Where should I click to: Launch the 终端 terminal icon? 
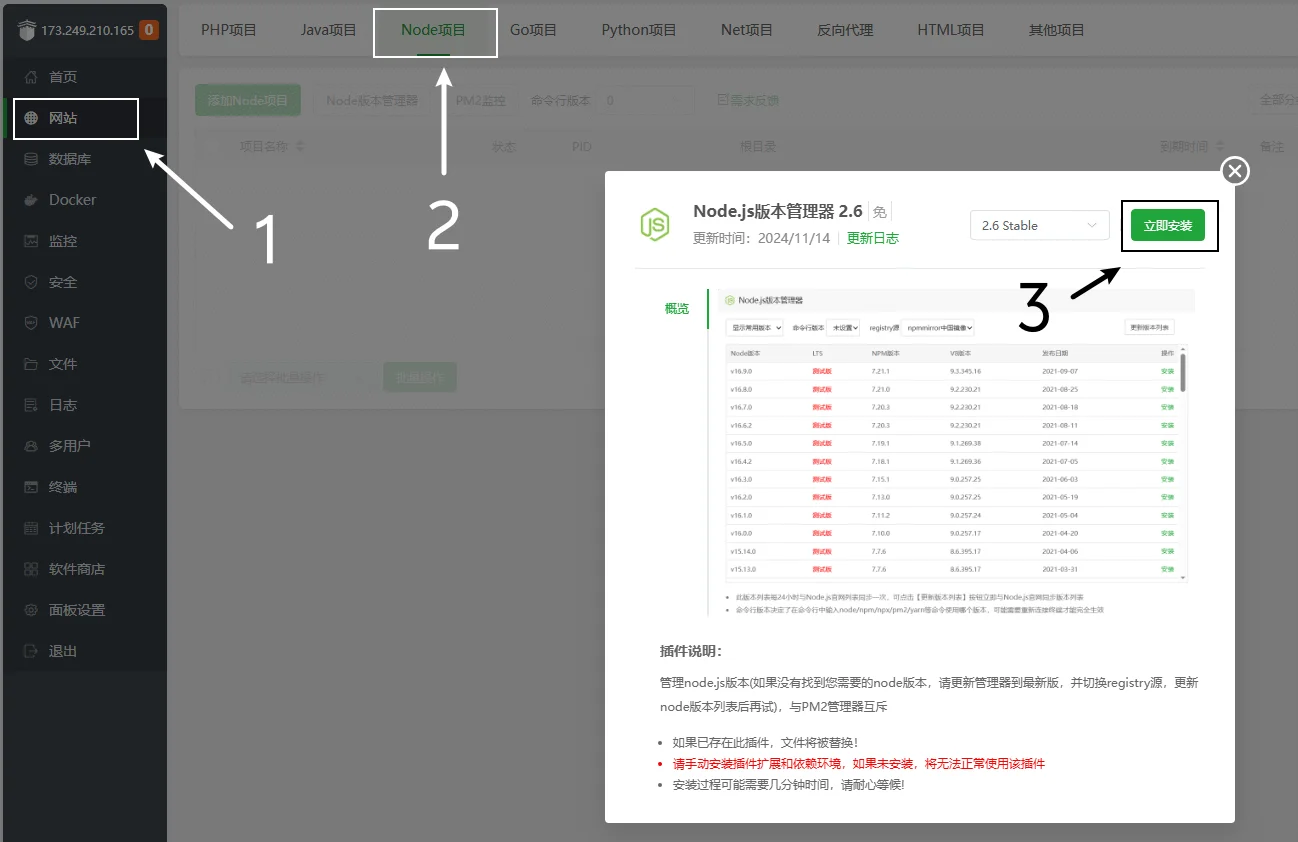[31, 487]
